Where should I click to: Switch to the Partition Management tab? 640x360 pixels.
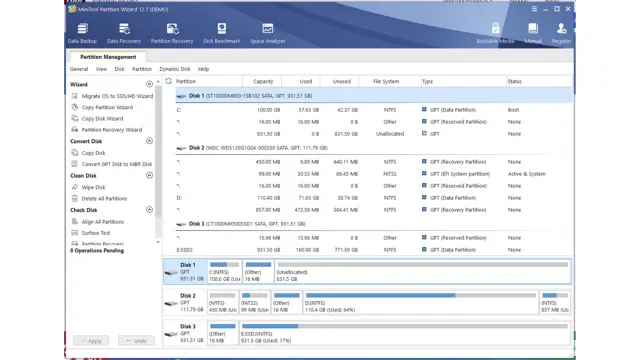tap(108, 57)
